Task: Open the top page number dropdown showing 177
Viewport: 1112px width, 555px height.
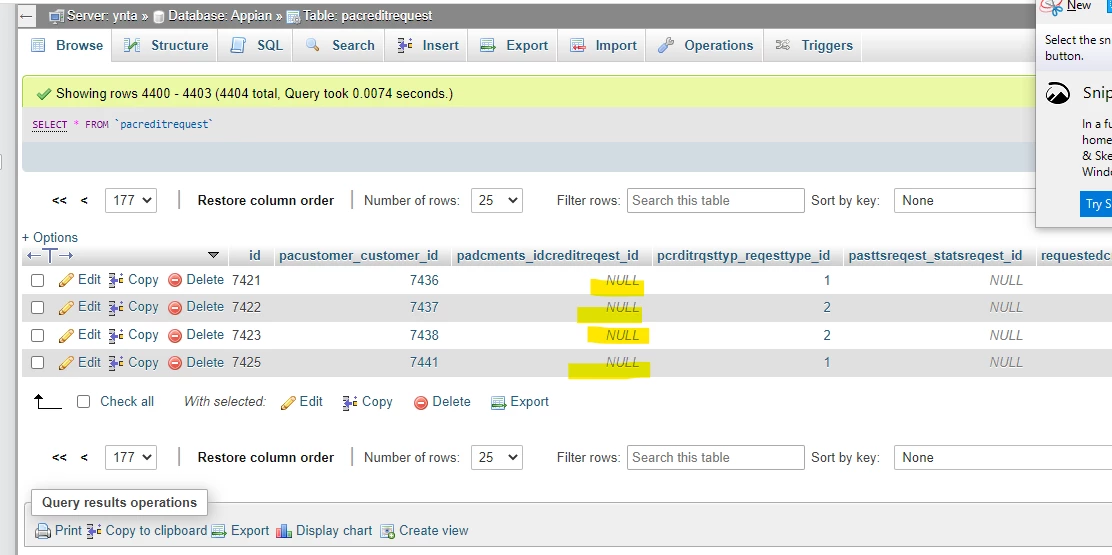Action: pyautogui.click(x=130, y=201)
